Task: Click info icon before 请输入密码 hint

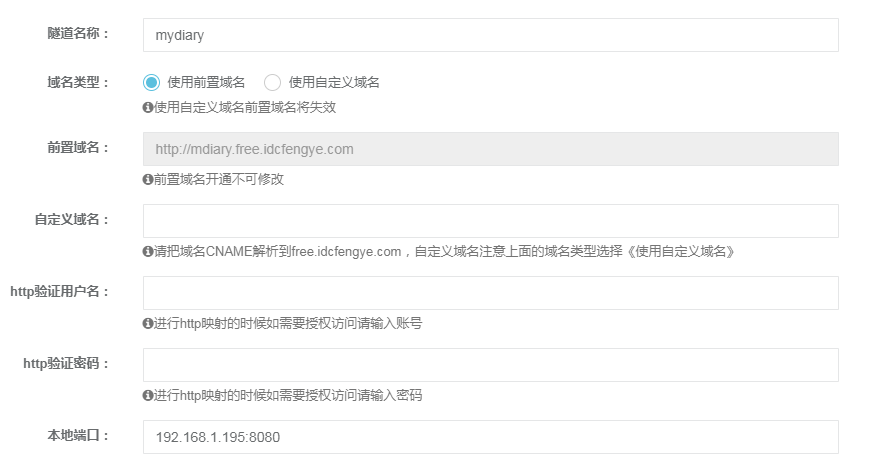Action: [148, 396]
